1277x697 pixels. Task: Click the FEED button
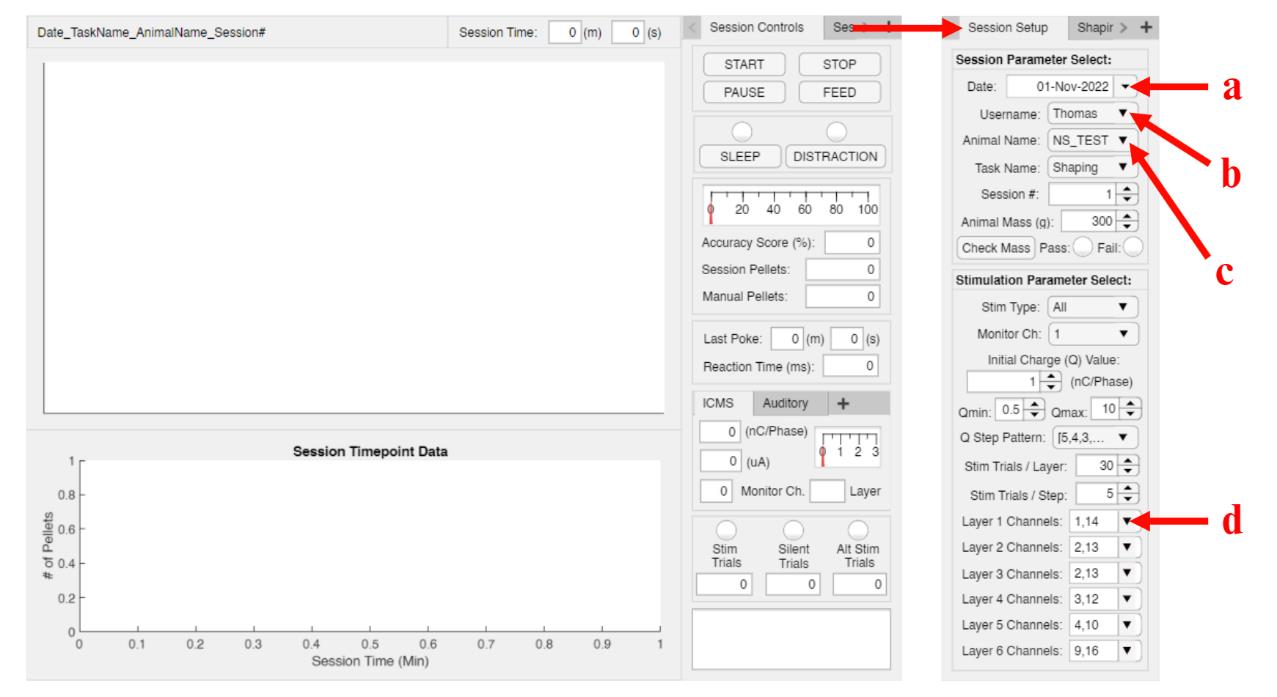tap(840, 91)
